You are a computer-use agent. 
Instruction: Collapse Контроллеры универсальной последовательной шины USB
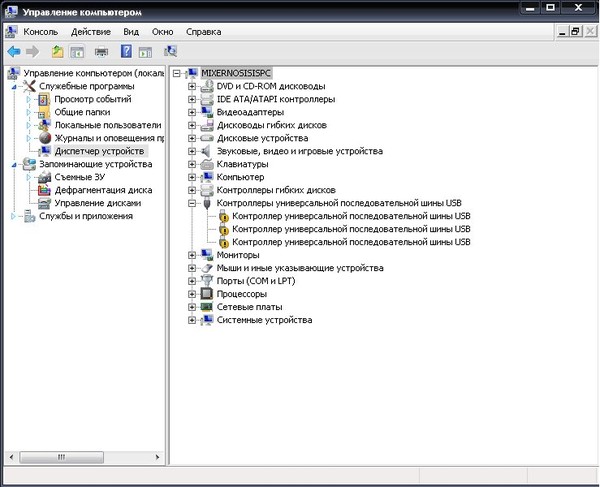click(x=192, y=203)
